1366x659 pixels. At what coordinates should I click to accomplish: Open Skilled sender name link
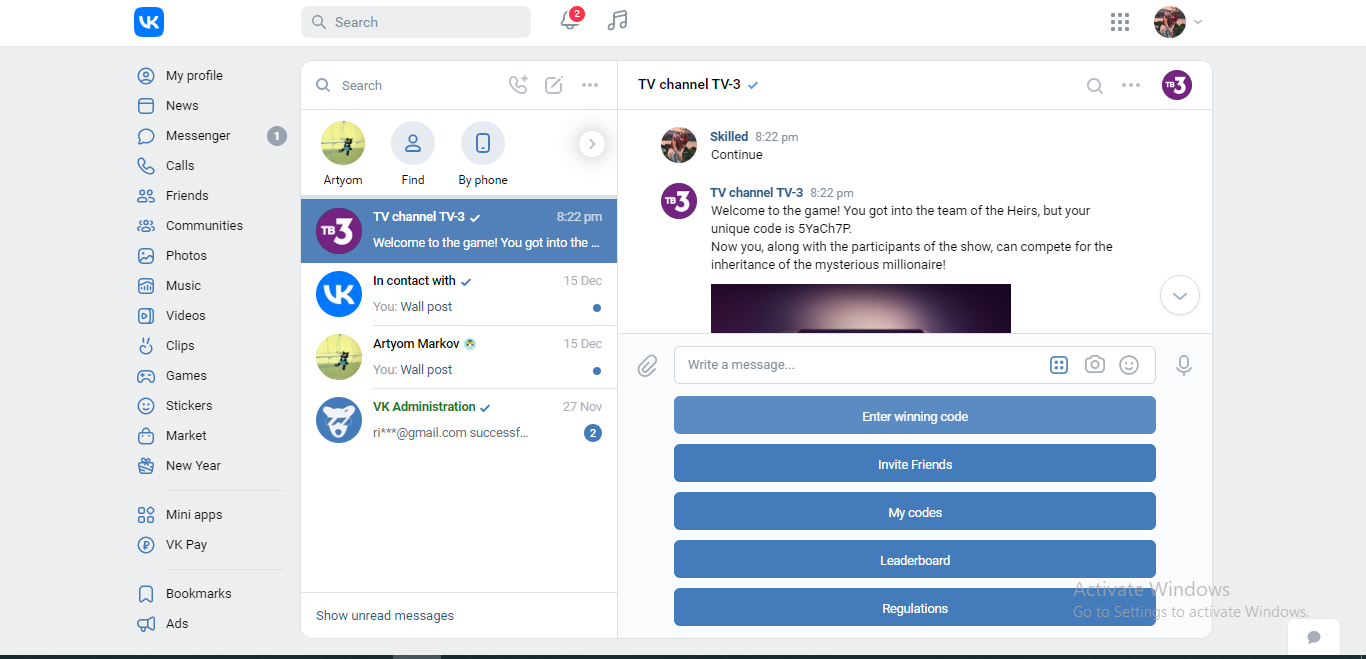pyautogui.click(x=729, y=137)
